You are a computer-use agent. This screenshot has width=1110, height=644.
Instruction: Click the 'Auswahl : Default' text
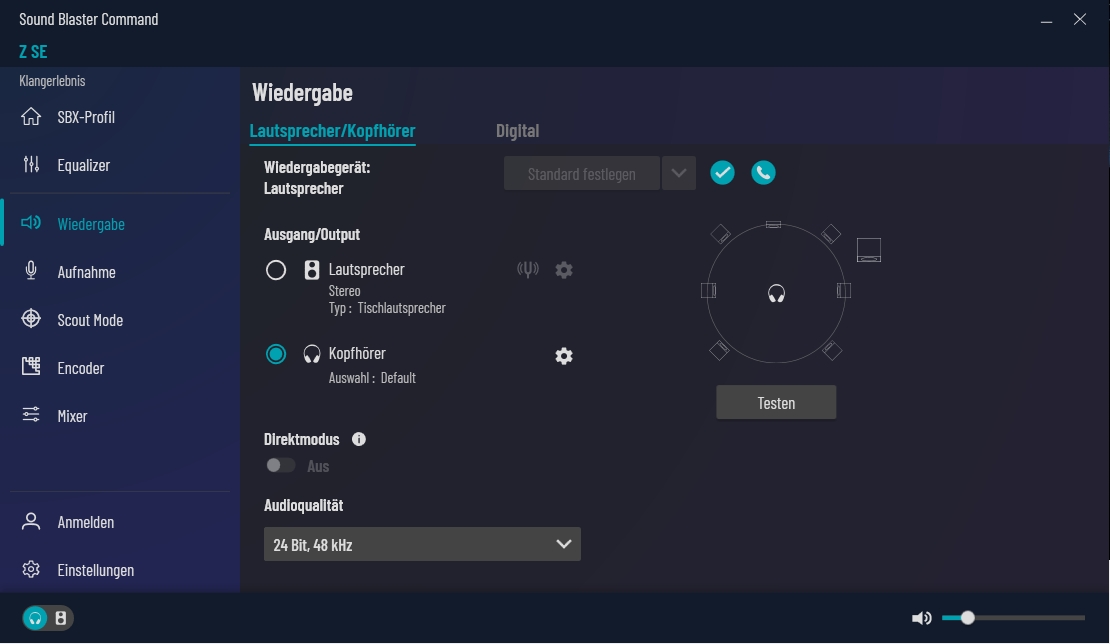(372, 378)
